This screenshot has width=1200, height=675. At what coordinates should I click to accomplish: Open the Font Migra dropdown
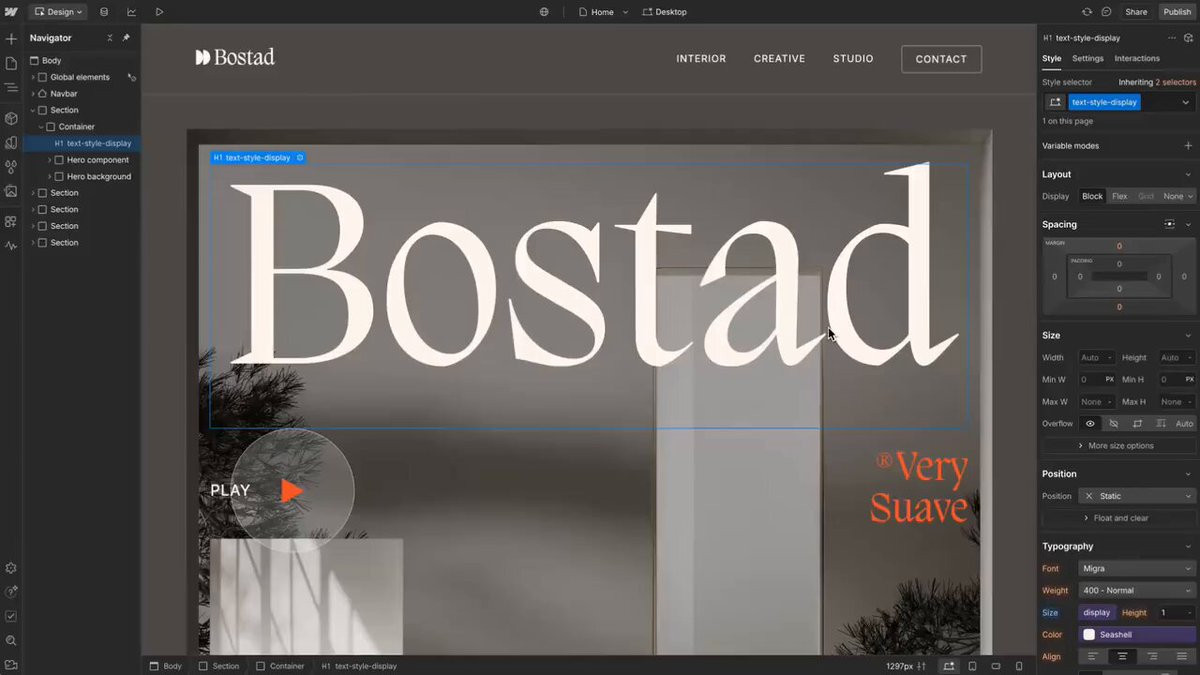tap(1137, 568)
